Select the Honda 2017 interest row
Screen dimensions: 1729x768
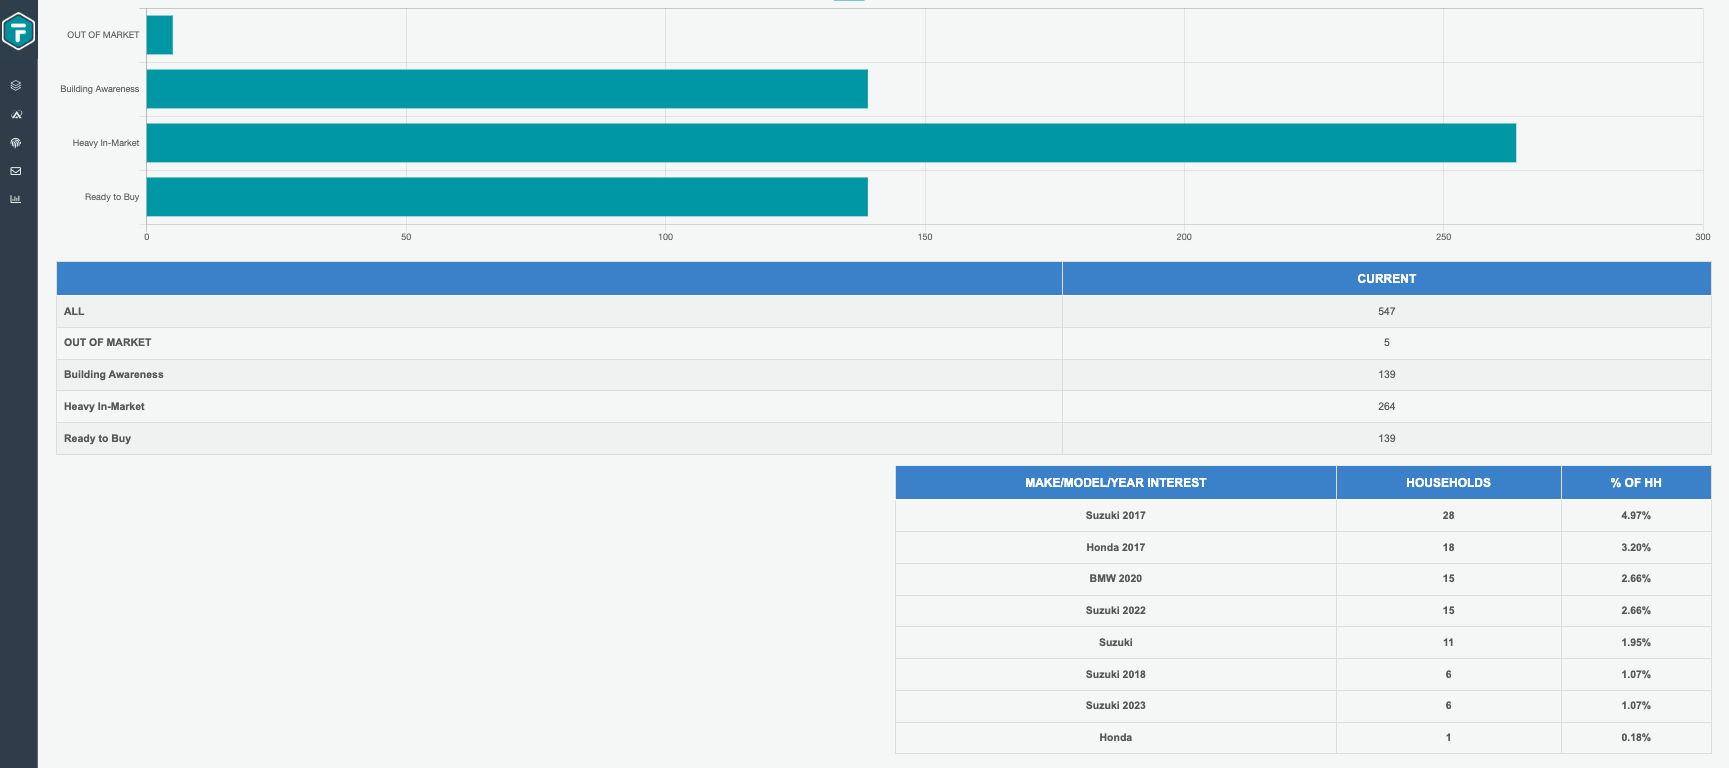[x=1115, y=548]
